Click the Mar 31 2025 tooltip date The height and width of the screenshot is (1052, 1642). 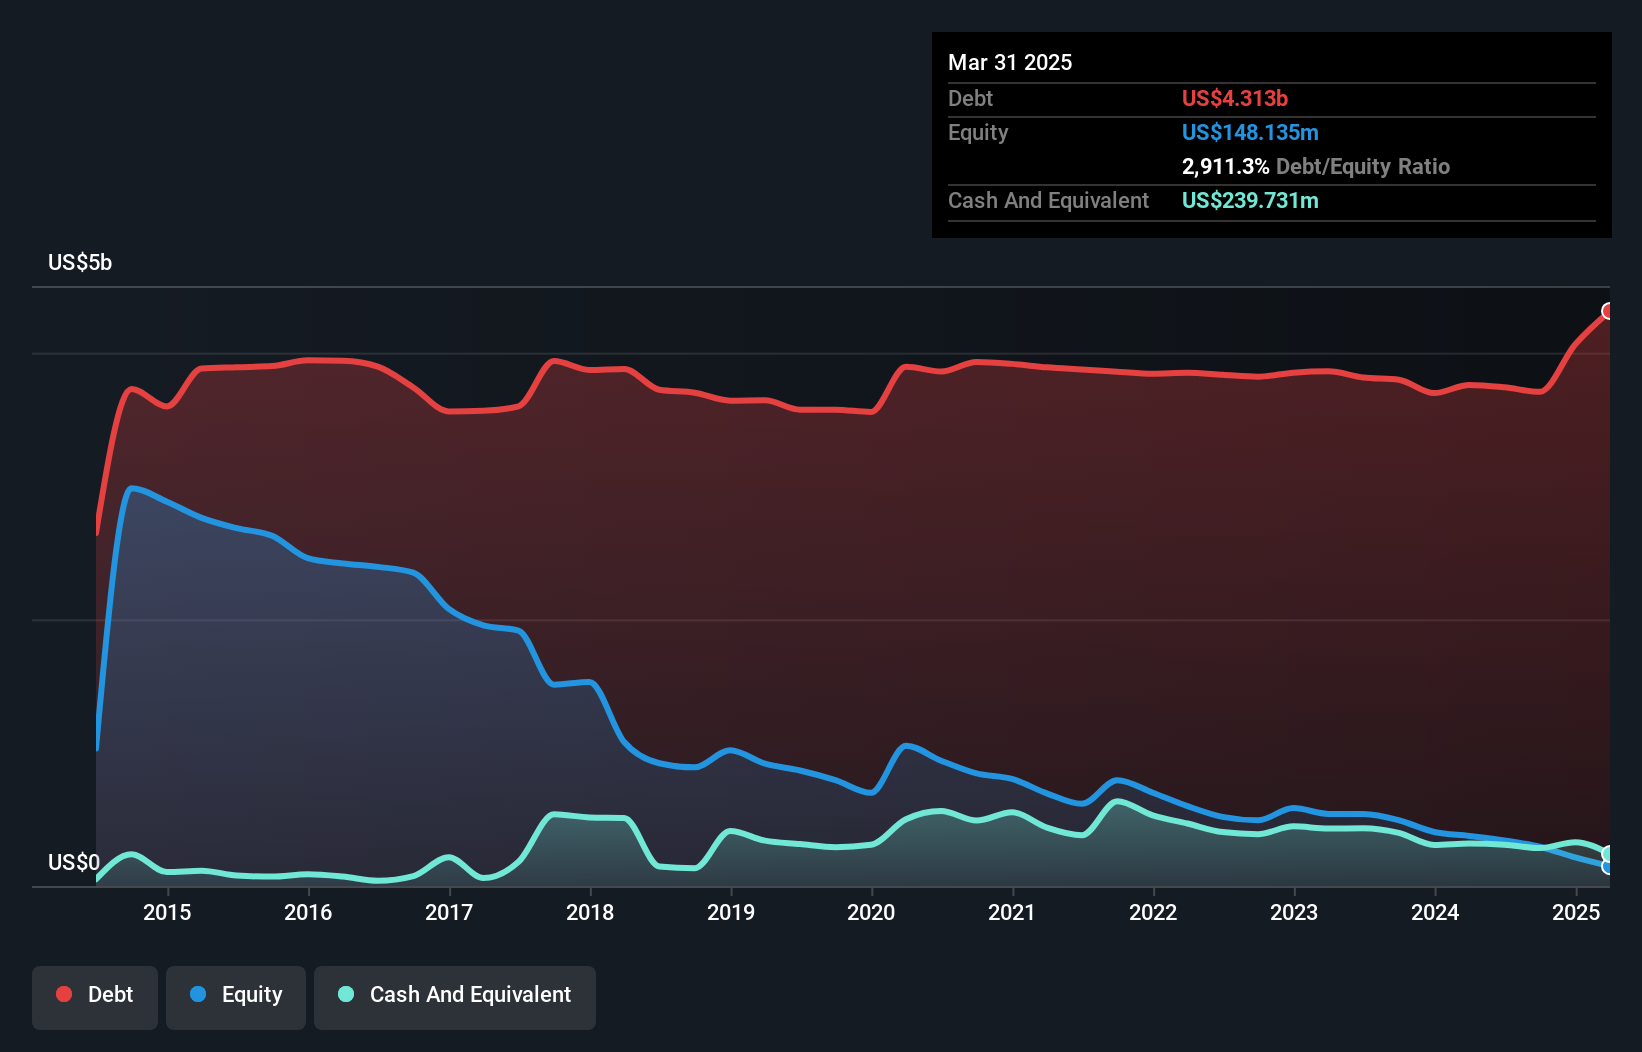pos(1010,62)
